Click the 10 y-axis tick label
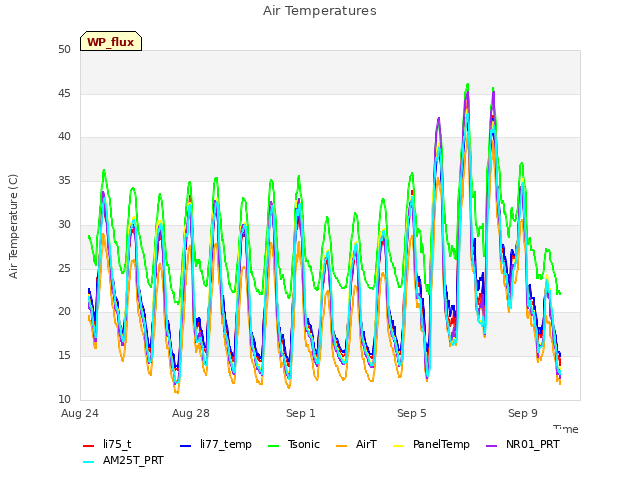This screenshot has width=640, height=480. pyautogui.click(x=64, y=399)
